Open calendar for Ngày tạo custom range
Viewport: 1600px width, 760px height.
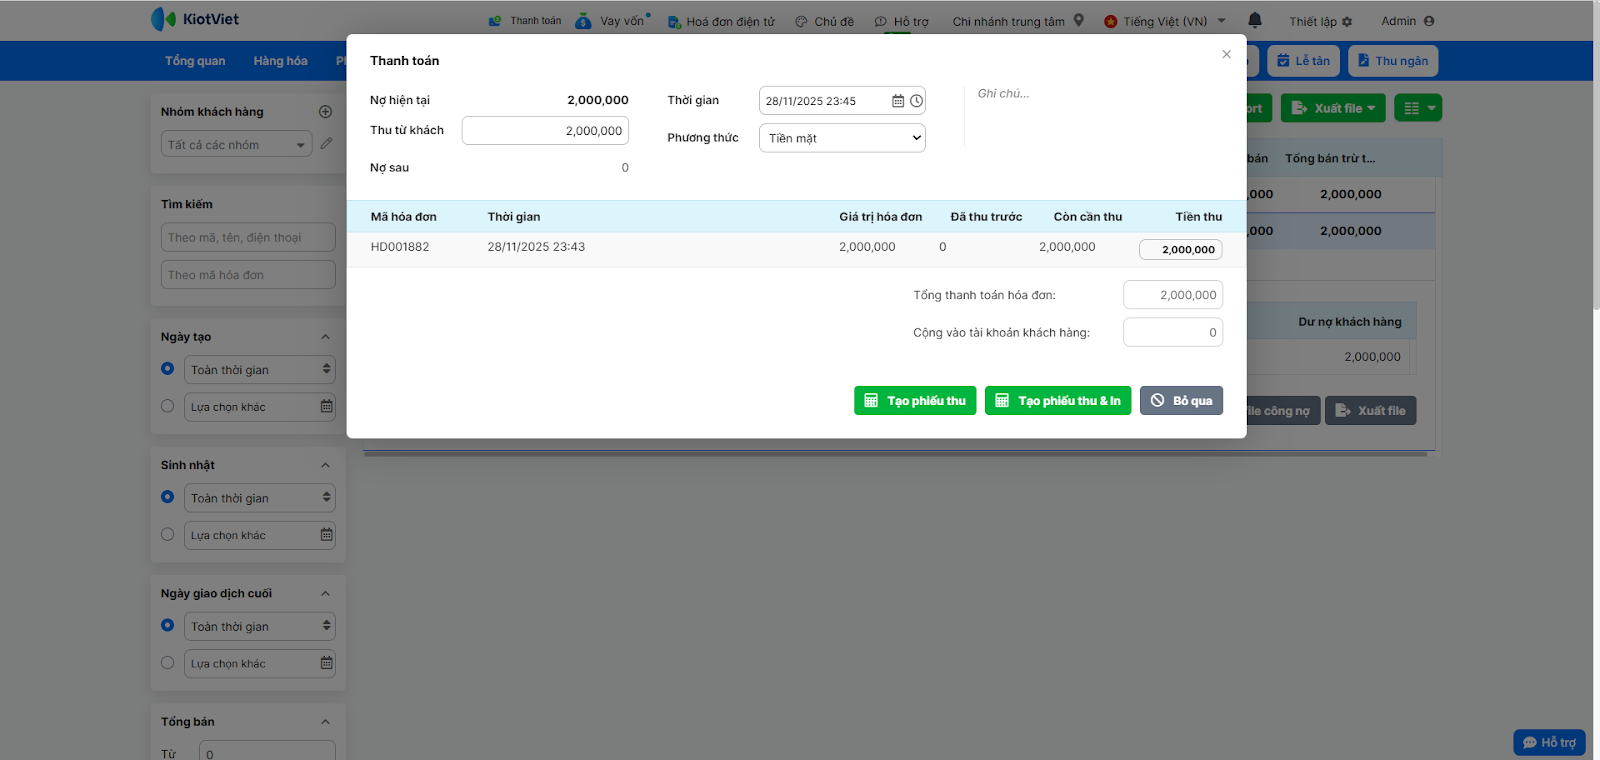327,406
